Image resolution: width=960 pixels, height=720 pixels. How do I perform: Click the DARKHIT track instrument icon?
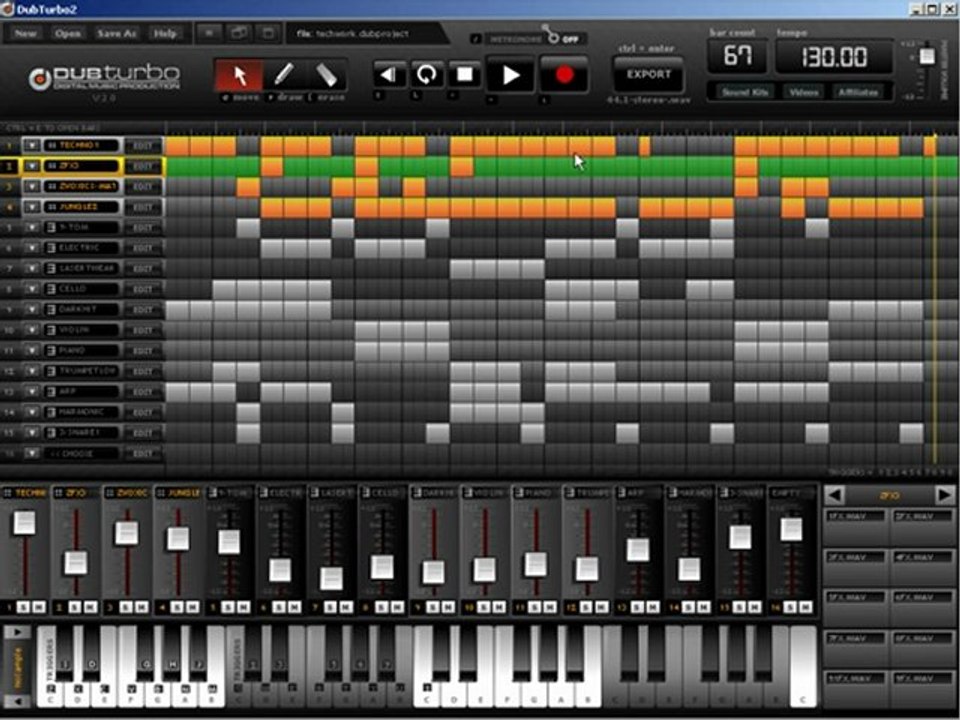pyautogui.click(x=52, y=310)
